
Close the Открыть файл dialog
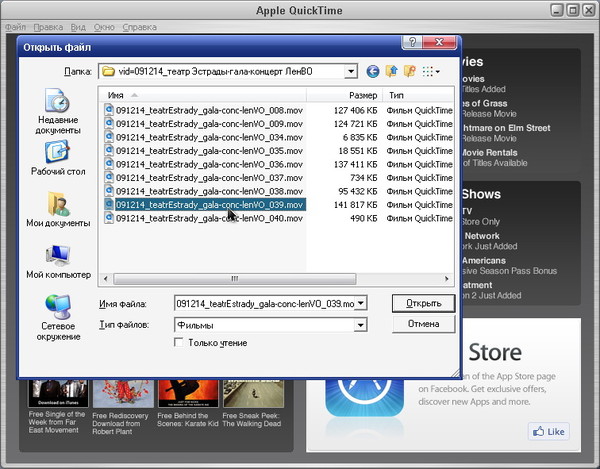pyautogui.click(x=439, y=42)
